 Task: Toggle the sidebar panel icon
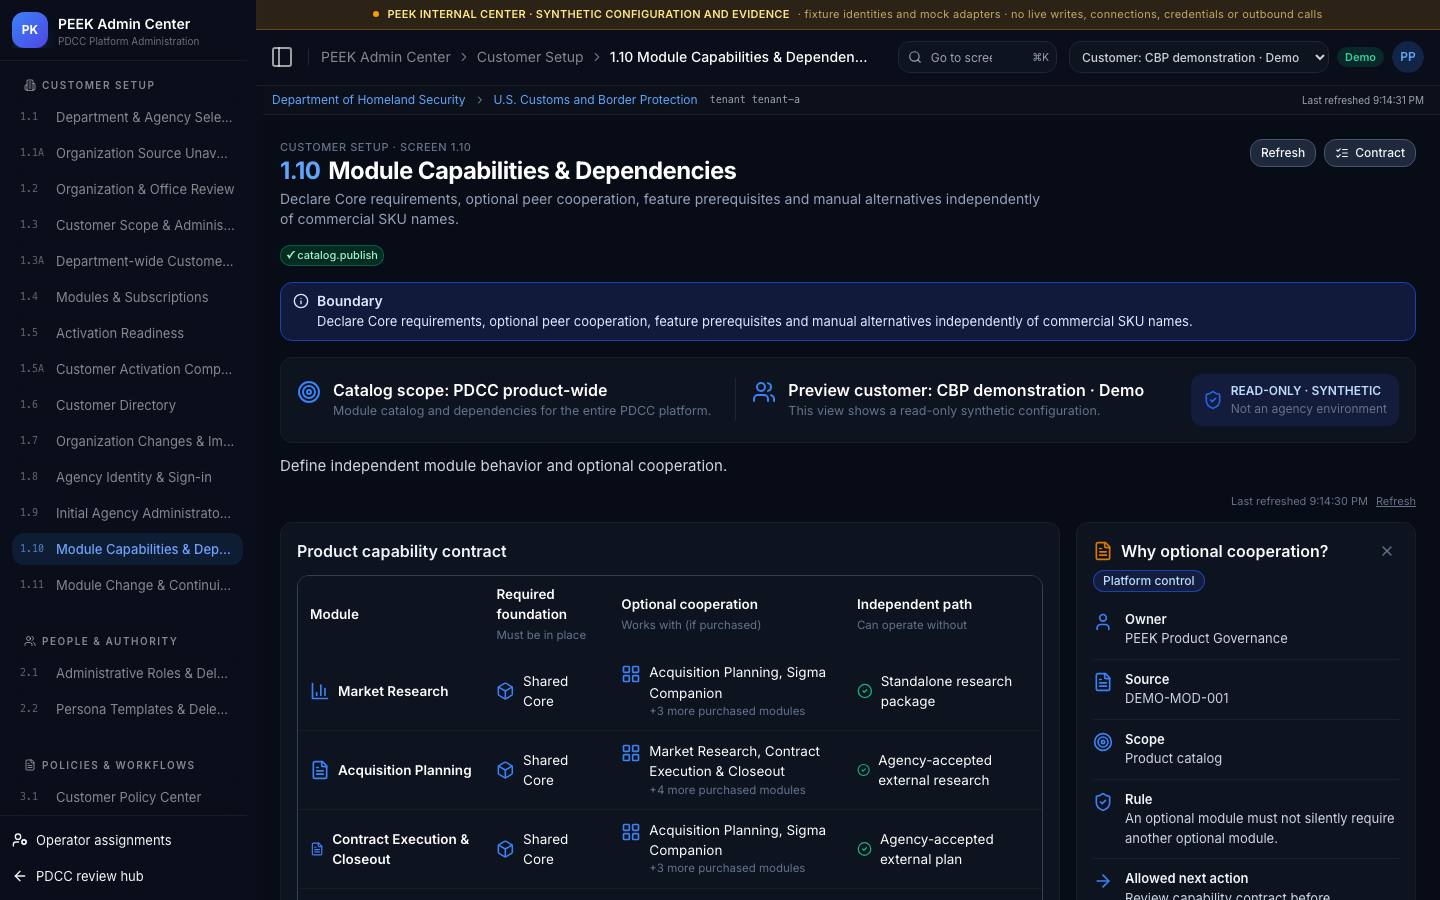point(282,57)
